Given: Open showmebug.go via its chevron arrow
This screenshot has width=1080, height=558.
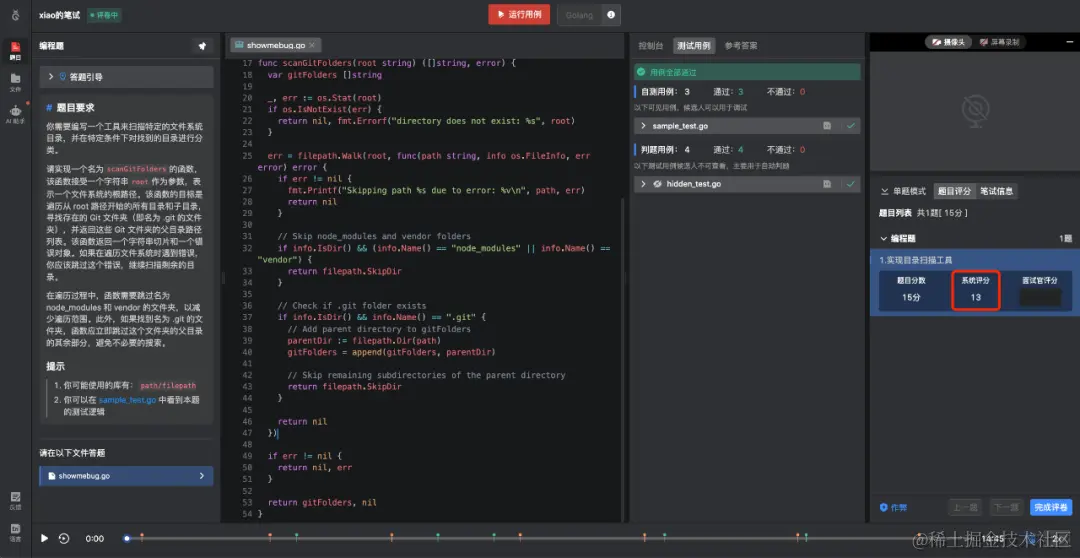Looking at the screenshot, I should point(202,476).
